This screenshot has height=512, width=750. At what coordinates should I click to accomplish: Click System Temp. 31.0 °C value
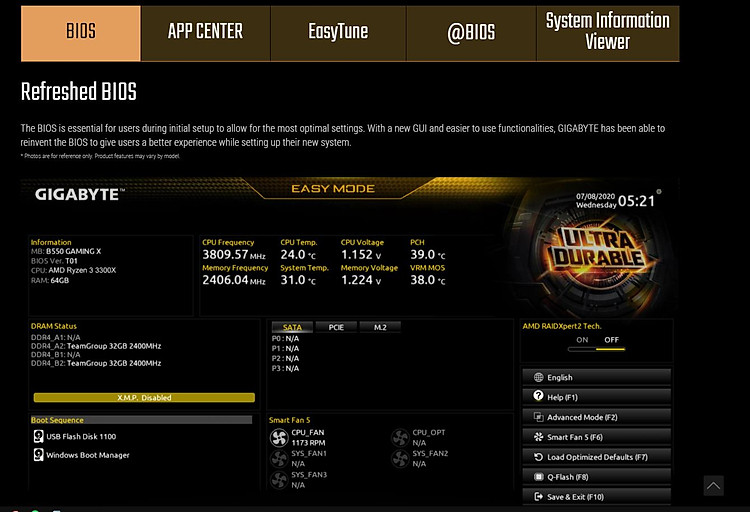tap(298, 280)
